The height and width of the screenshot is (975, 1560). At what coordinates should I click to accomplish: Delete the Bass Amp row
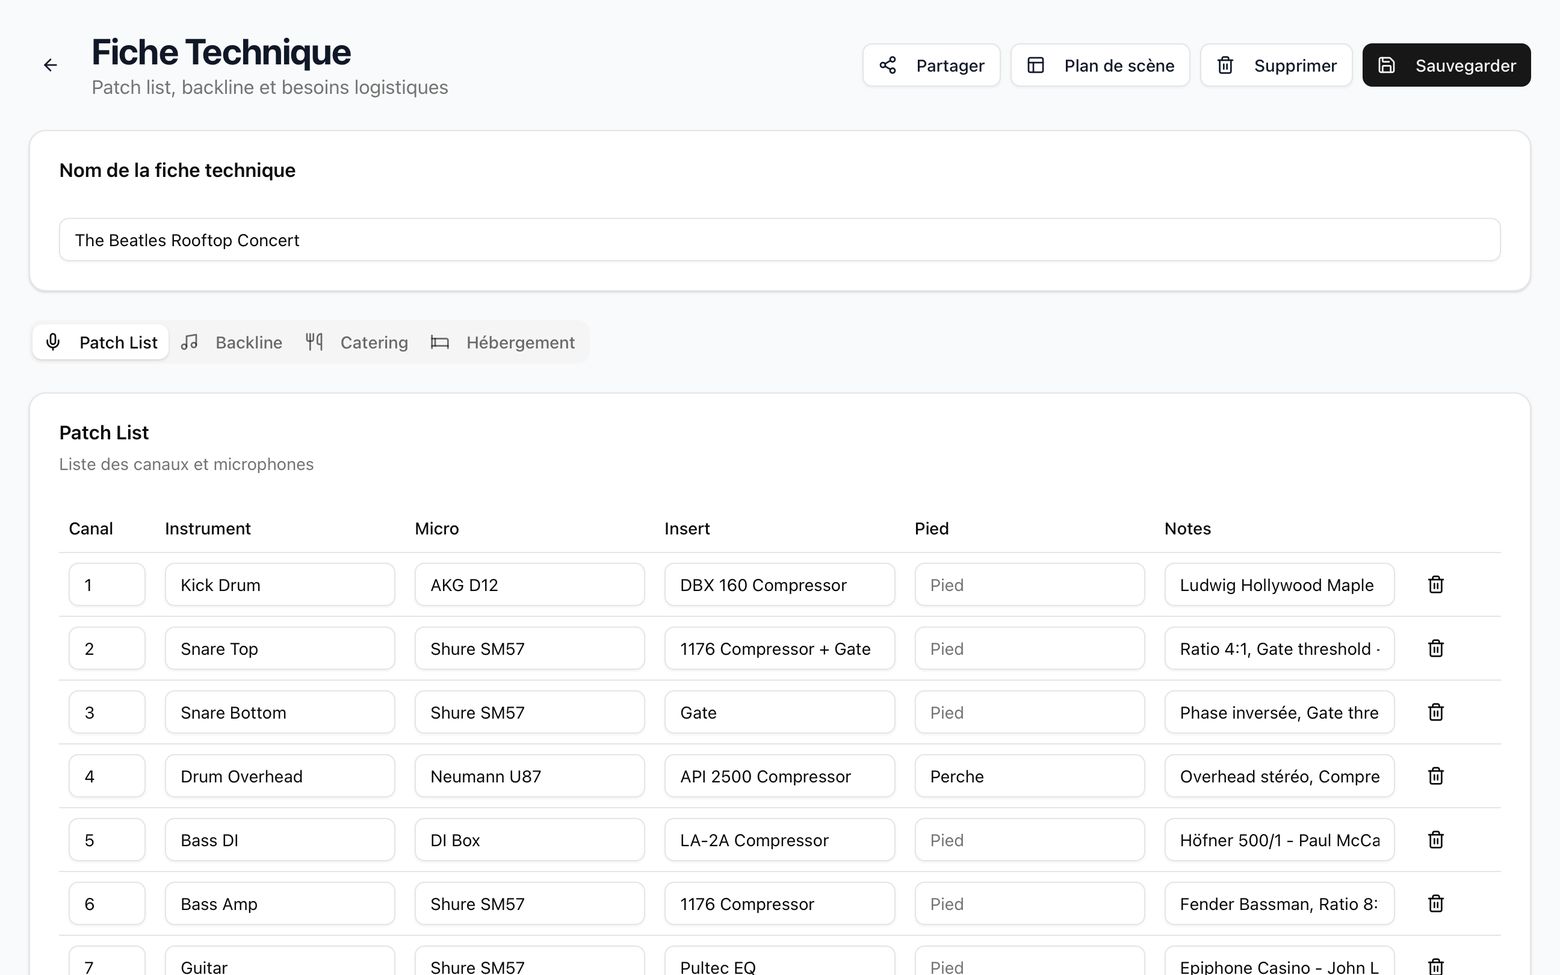(1436, 904)
